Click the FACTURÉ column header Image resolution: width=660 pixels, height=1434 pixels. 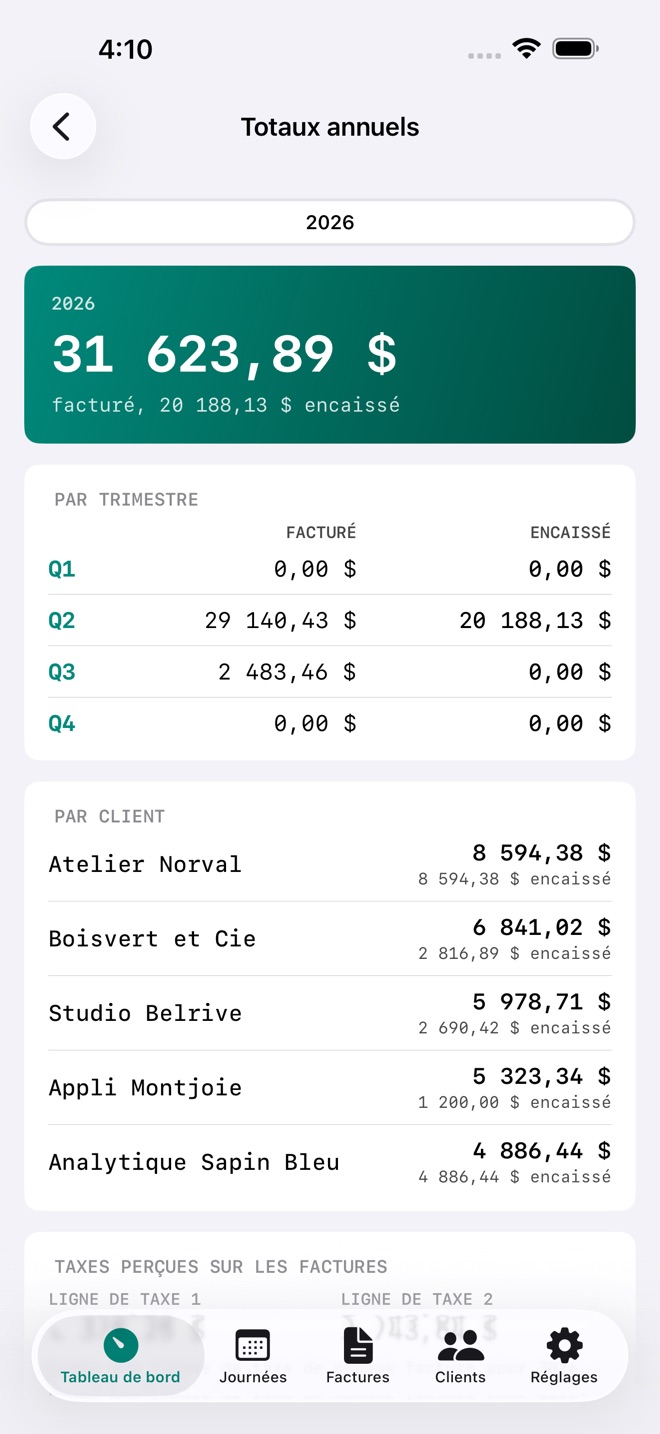click(321, 533)
